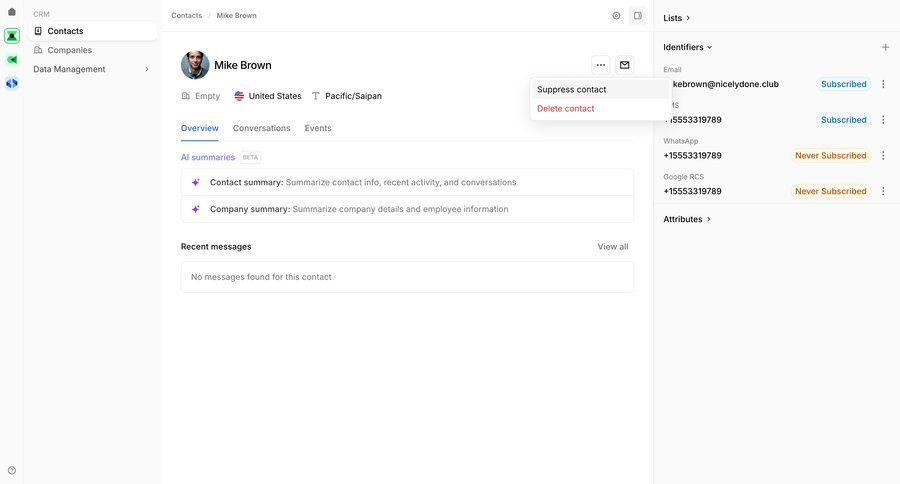Open options menu for SMS identifier
Viewport: 900px width, 484px height.
883,120
